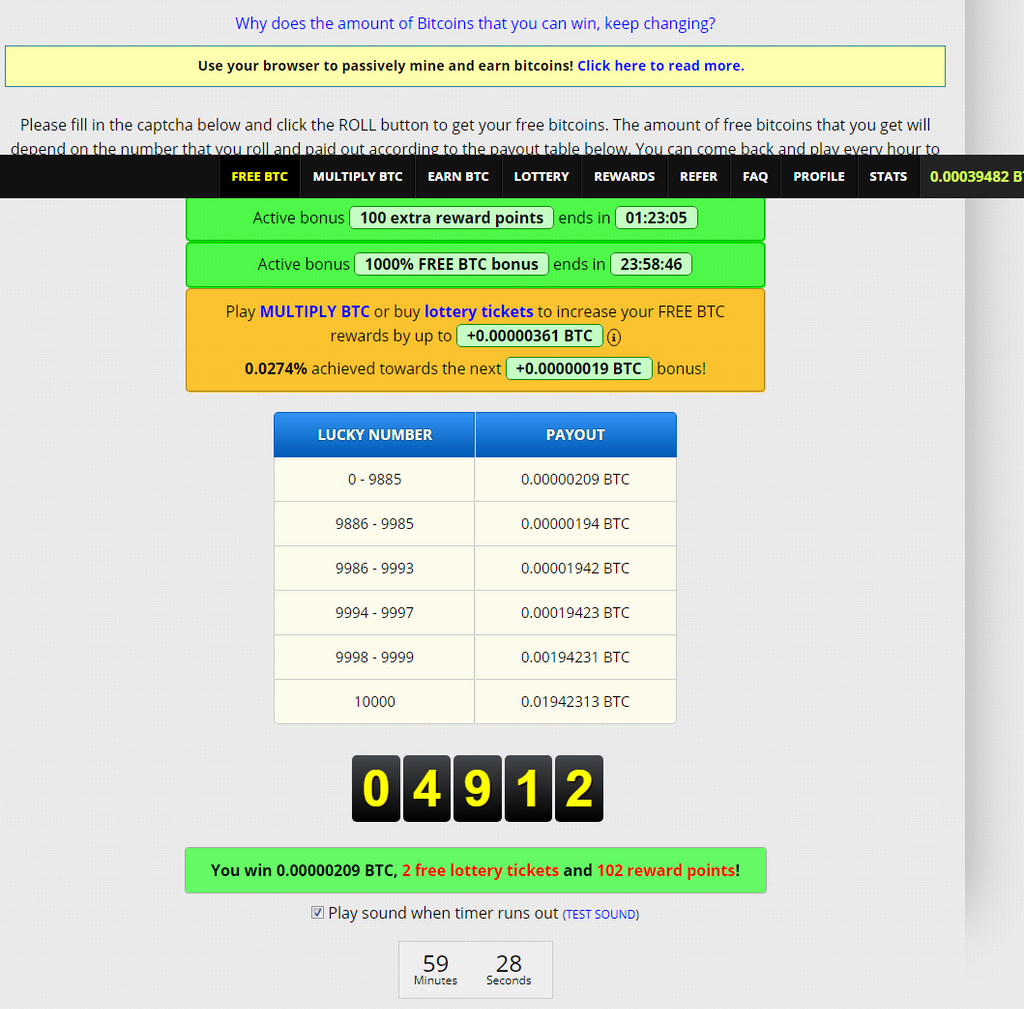Click MULTIPLY BTC link in orange box

315,312
